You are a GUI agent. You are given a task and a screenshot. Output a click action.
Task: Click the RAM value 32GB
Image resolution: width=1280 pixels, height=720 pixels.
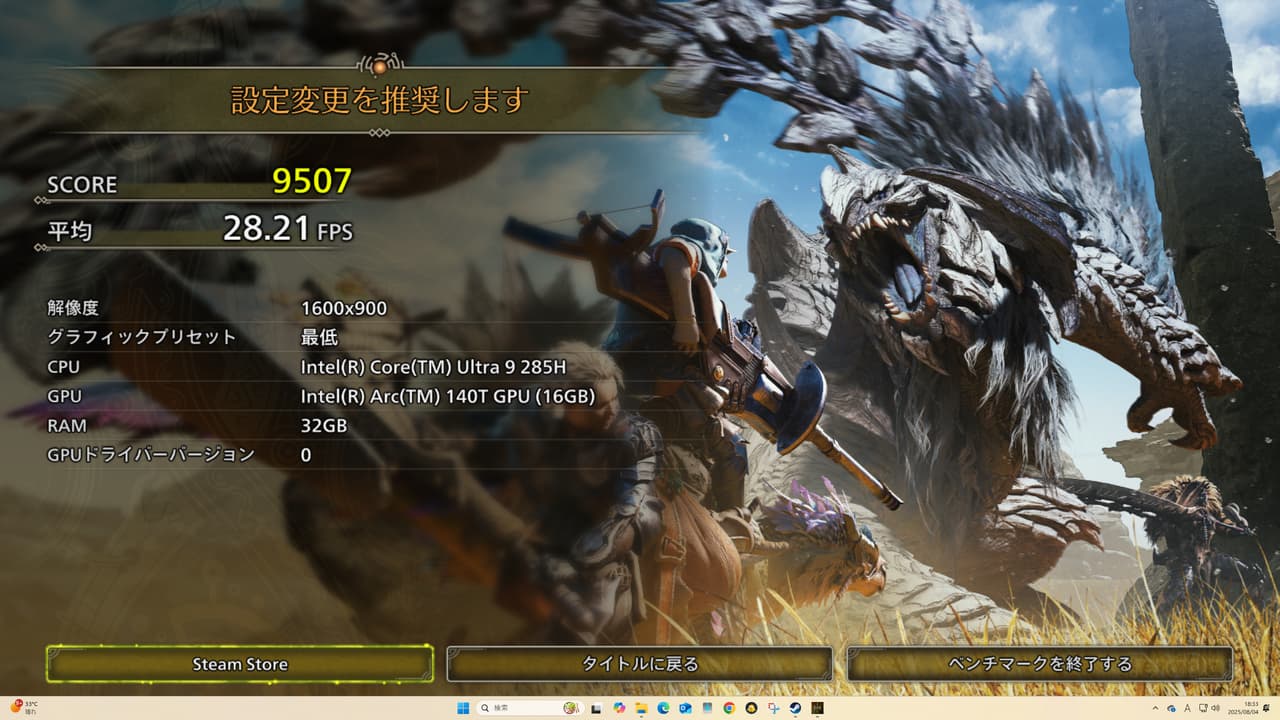point(324,425)
